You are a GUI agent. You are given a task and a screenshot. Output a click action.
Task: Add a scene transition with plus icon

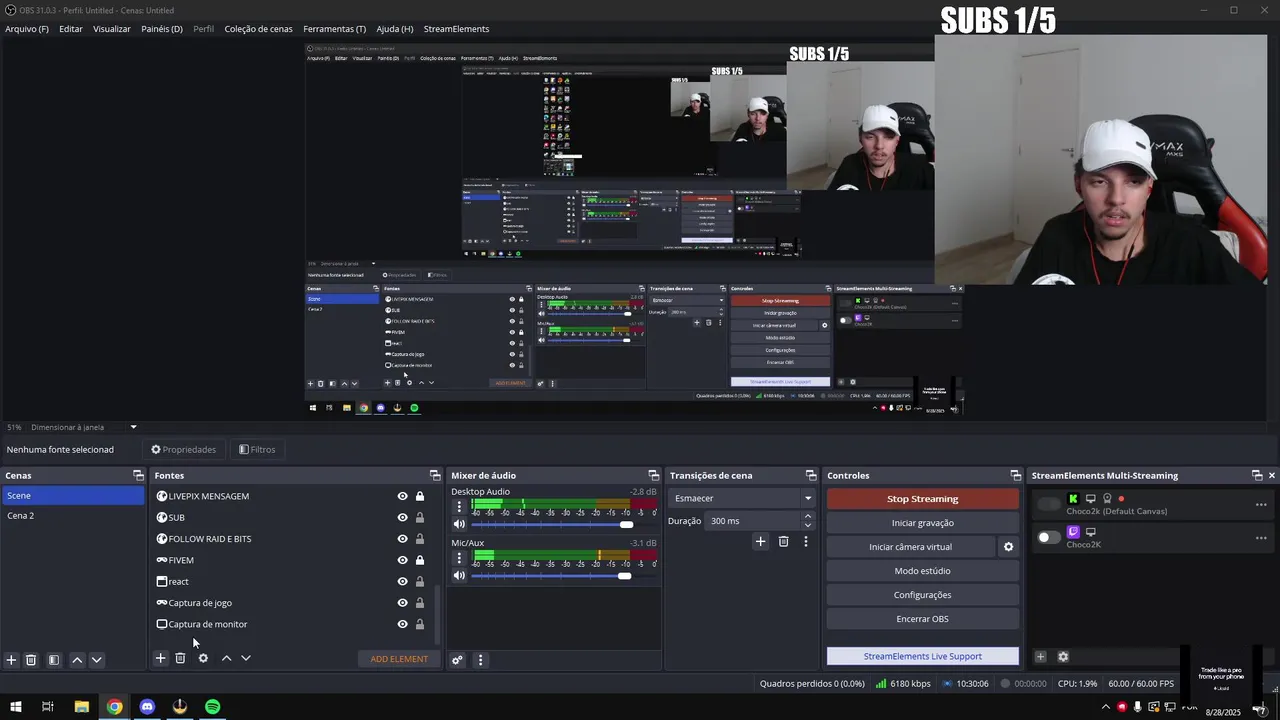[x=760, y=541]
